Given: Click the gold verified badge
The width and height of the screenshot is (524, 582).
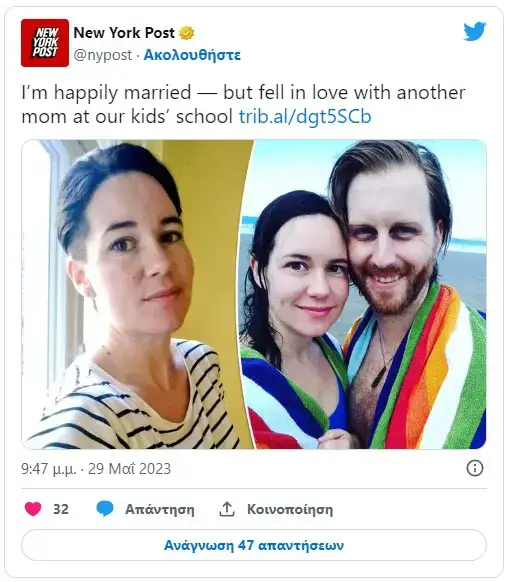Looking at the screenshot, I should click(187, 33).
